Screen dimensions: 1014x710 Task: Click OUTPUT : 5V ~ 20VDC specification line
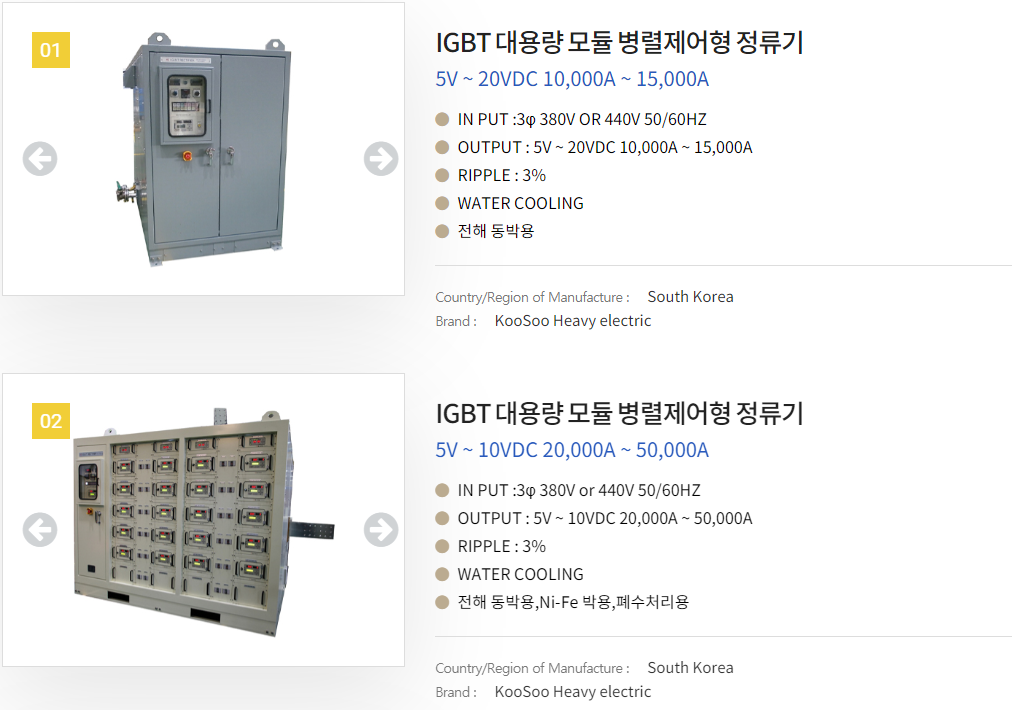(604, 147)
